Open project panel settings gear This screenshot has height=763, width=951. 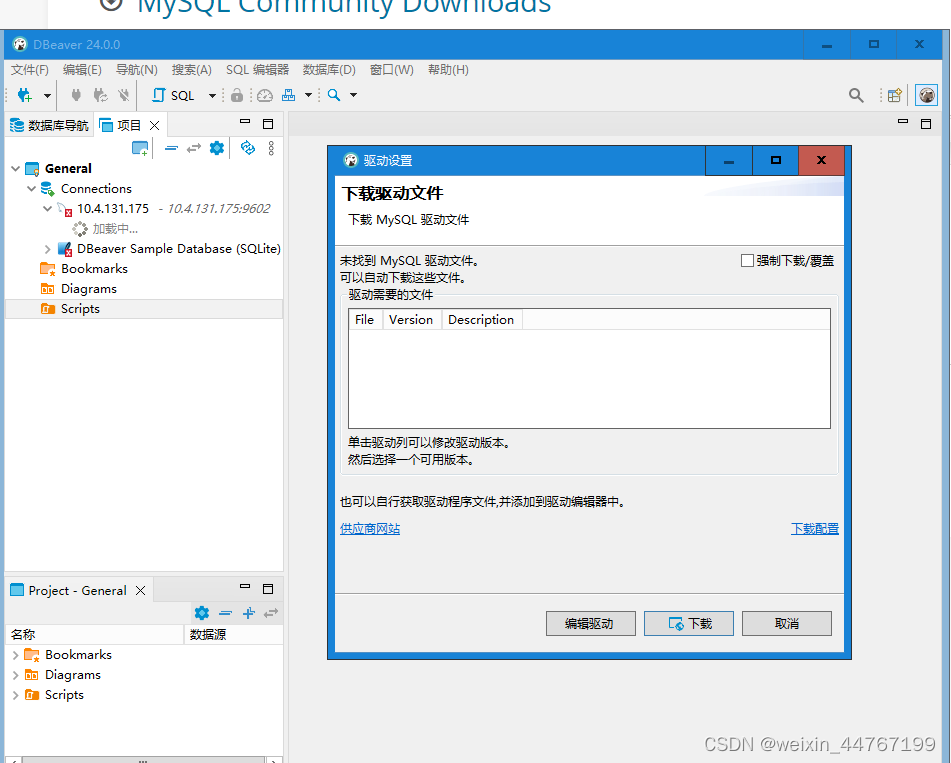(x=217, y=148)
